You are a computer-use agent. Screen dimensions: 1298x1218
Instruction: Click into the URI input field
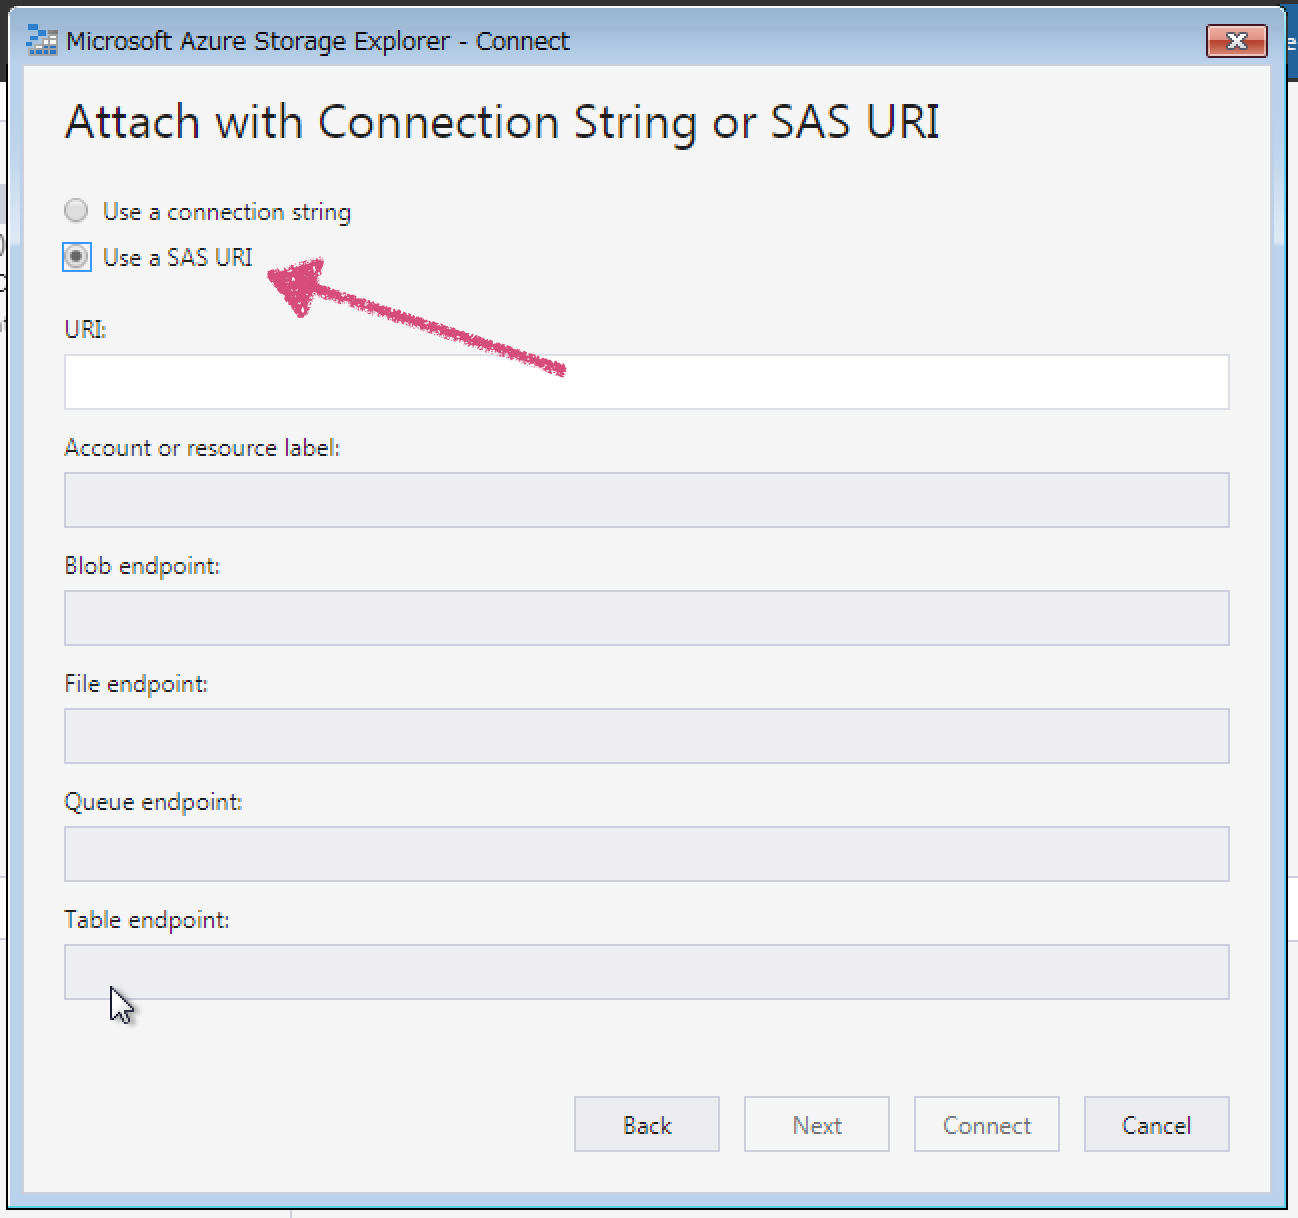tap(647, 382)
